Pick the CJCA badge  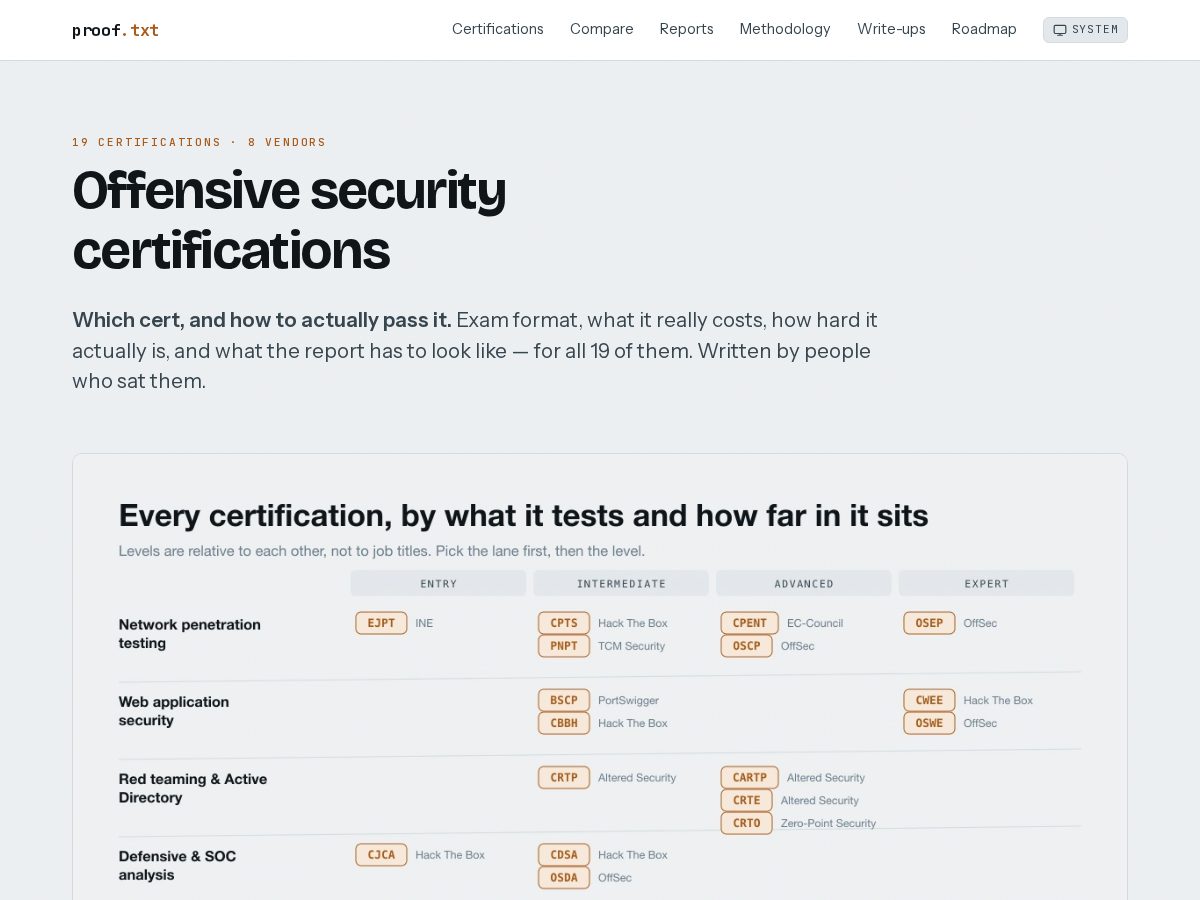point(381,854)
